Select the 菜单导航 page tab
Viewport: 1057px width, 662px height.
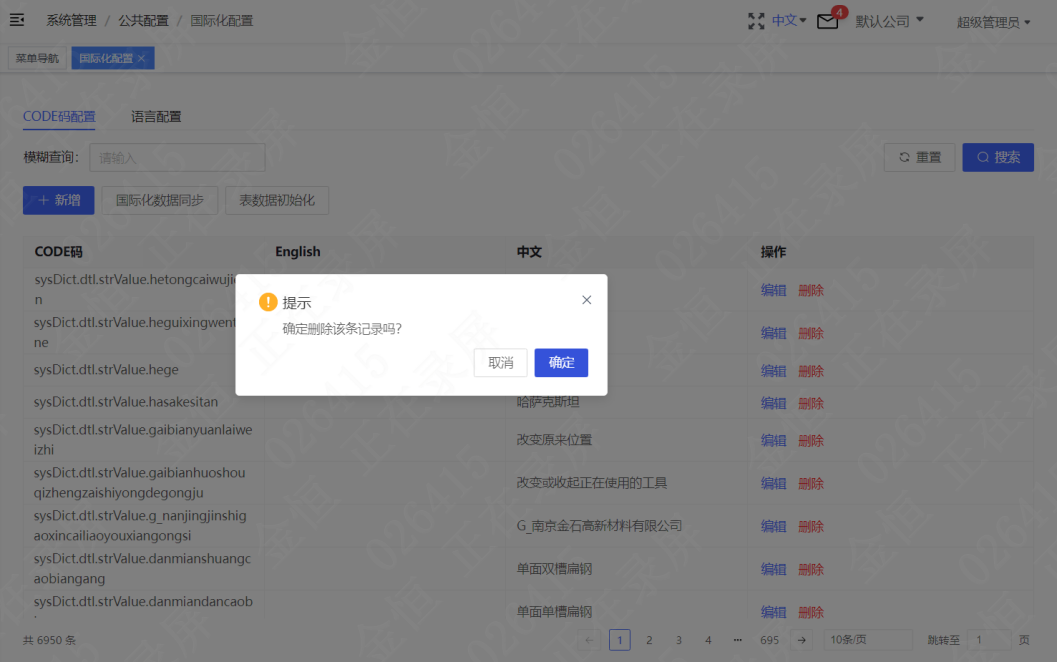pos(37,59)
